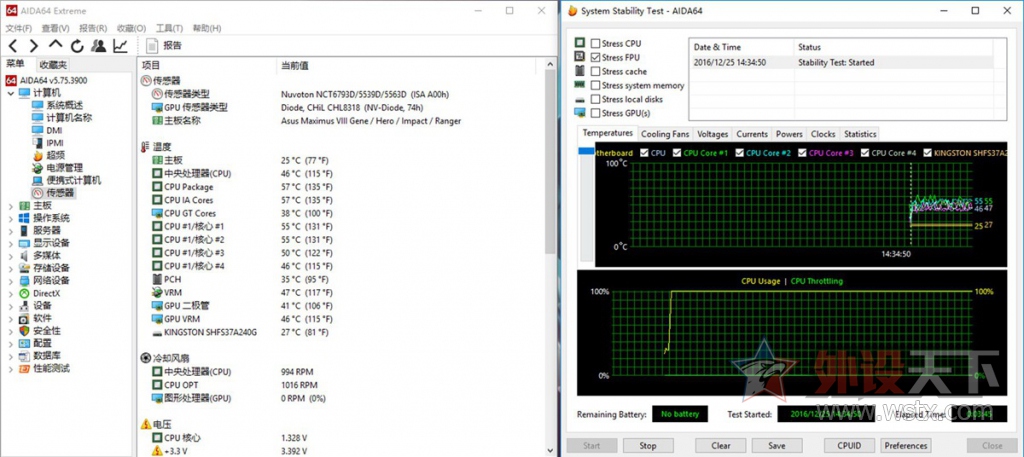Click the 报告 report icon

coord(152,46)
